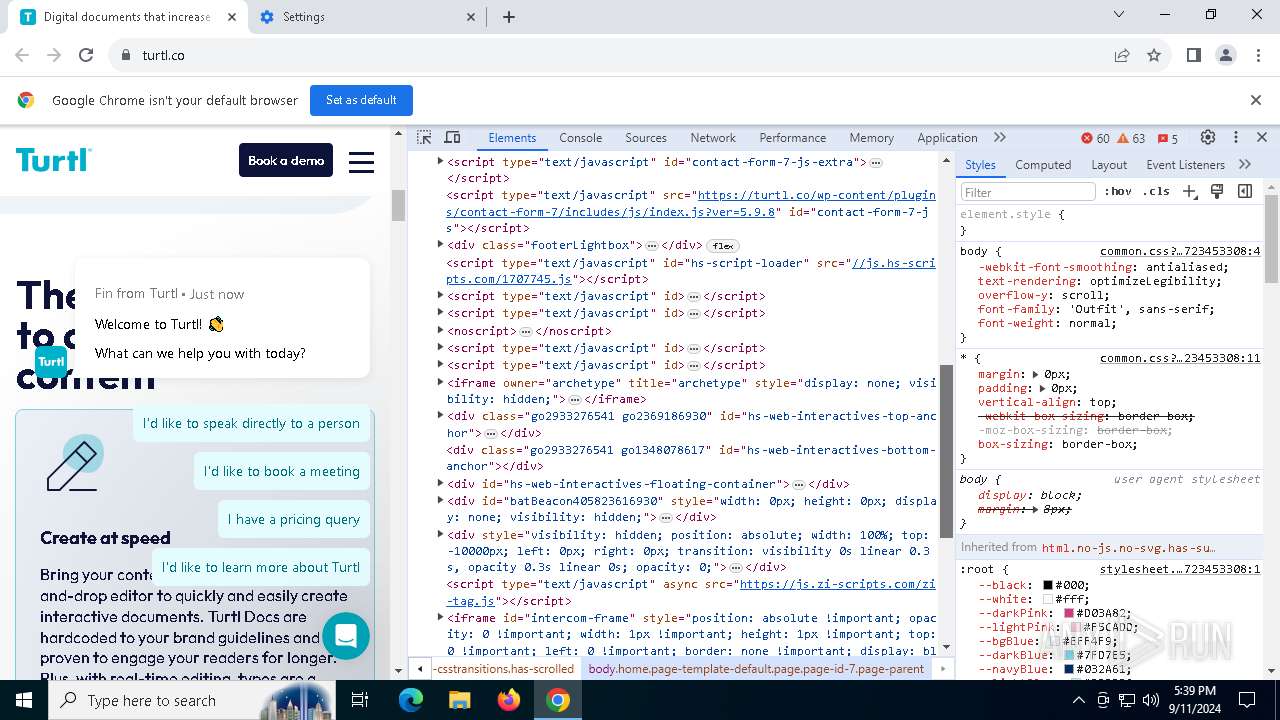Expand the batBeacon div node
Viewport: 1280px width, 720px height.
pyautogui.click(x=440, y=501)
